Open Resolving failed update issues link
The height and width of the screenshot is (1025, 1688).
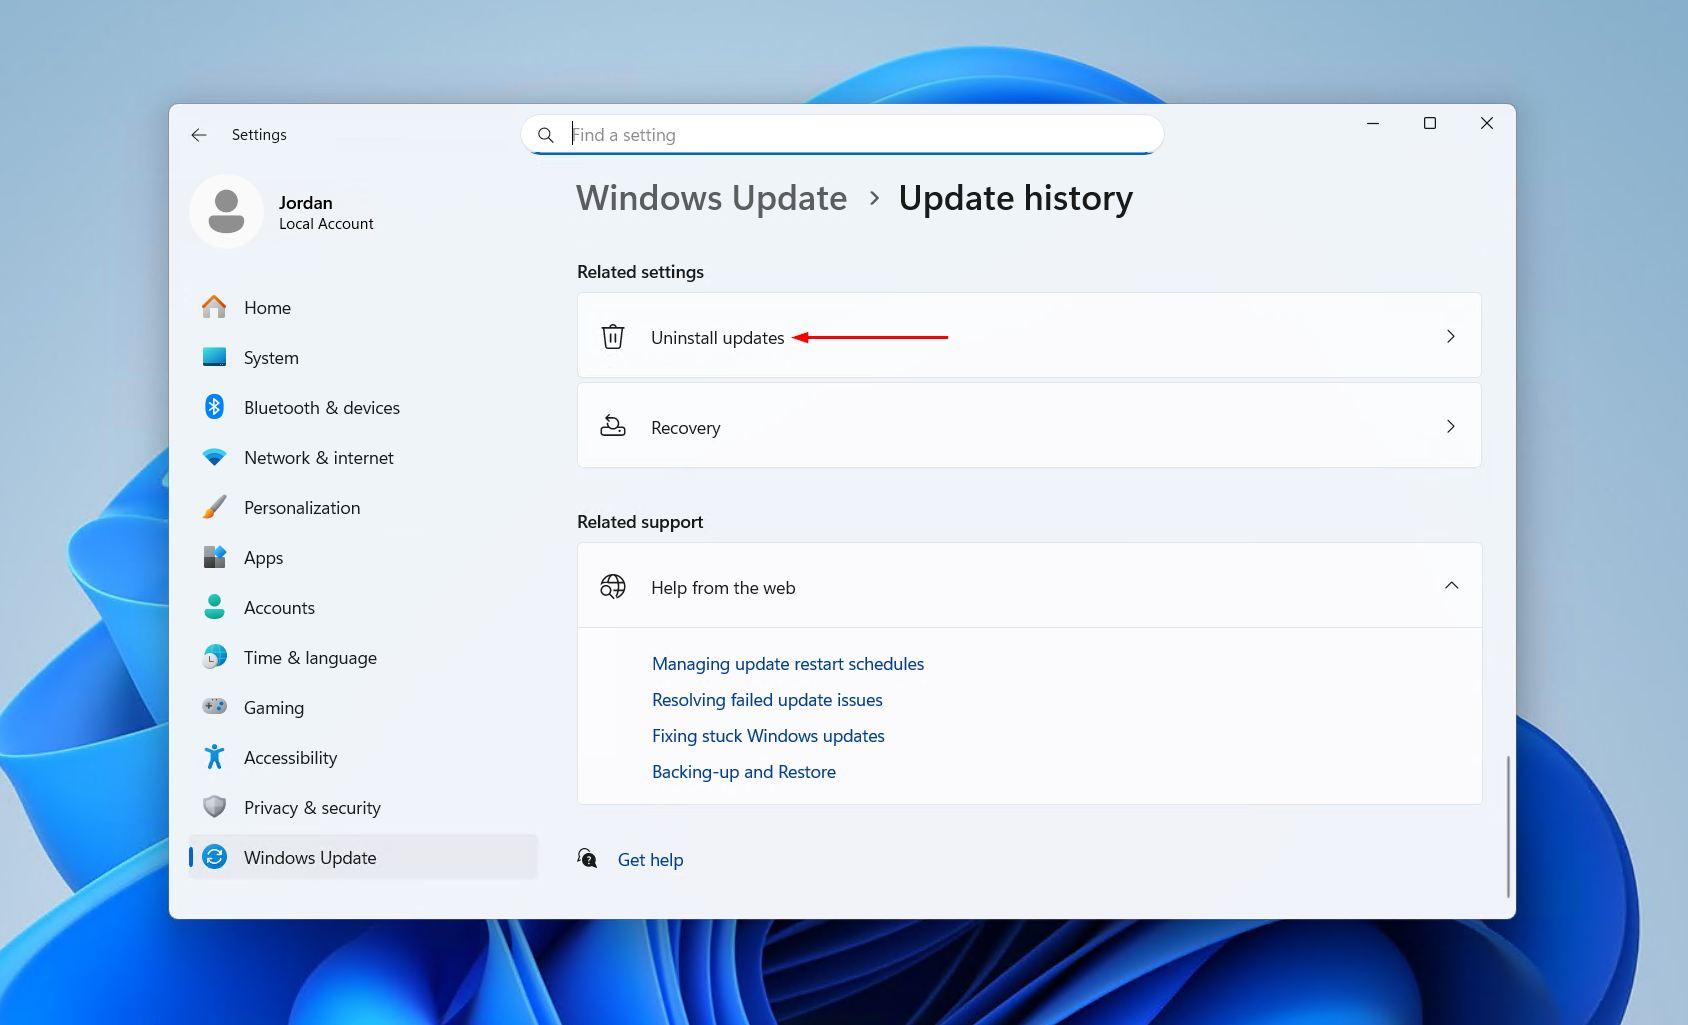coord(767,700)
